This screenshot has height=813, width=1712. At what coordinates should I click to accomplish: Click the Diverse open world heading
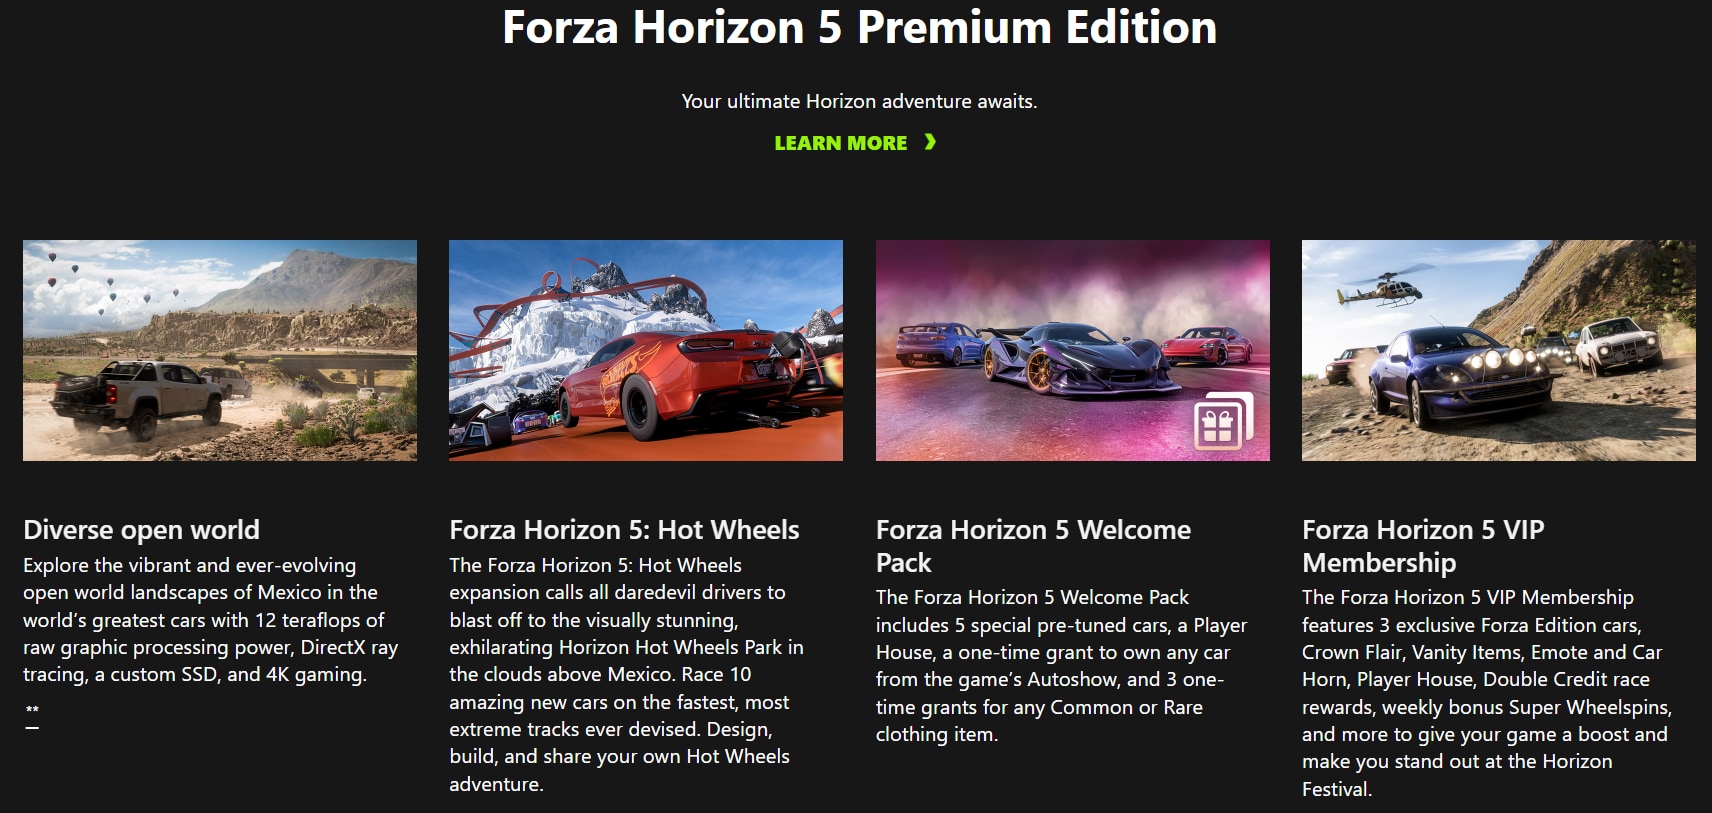pyautogui.click(x=141, y=529)
